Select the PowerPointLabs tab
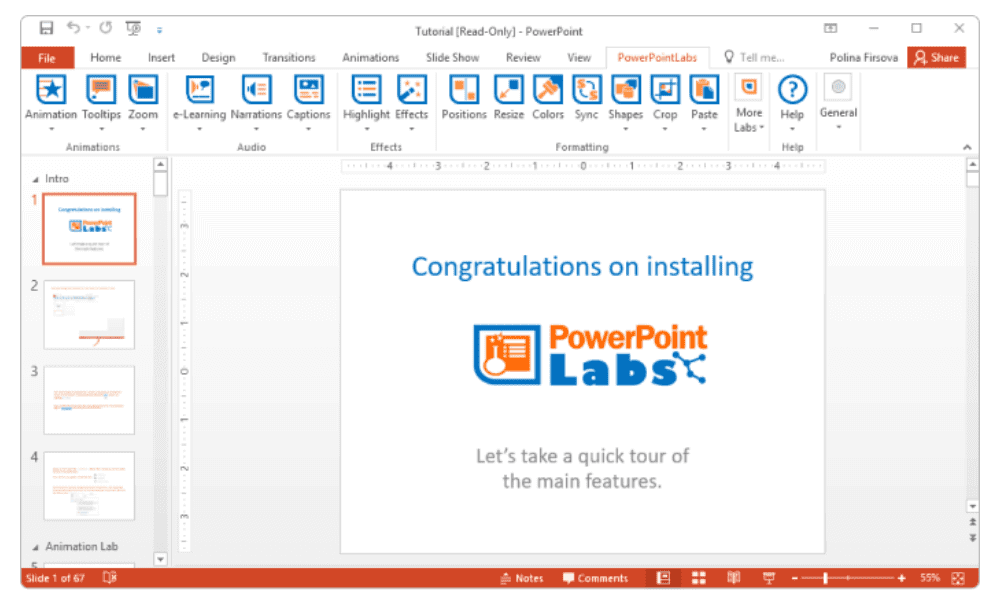Image resolution: width=997 pixels, height=606 pixels. pos(657,57)
